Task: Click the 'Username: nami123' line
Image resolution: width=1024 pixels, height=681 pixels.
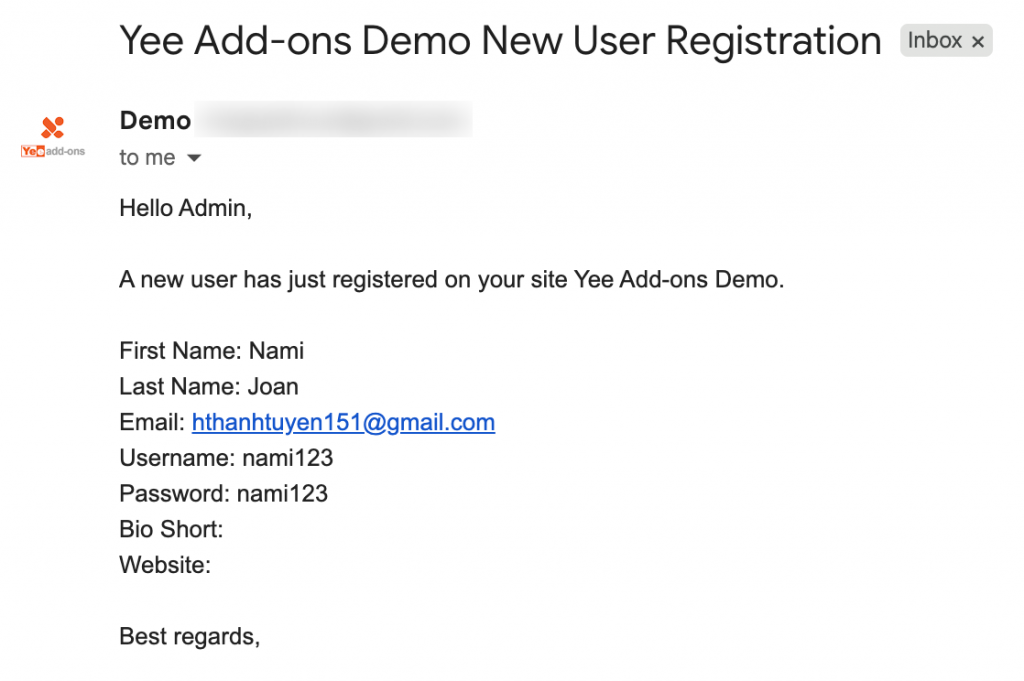Action: tap(226, 458)
